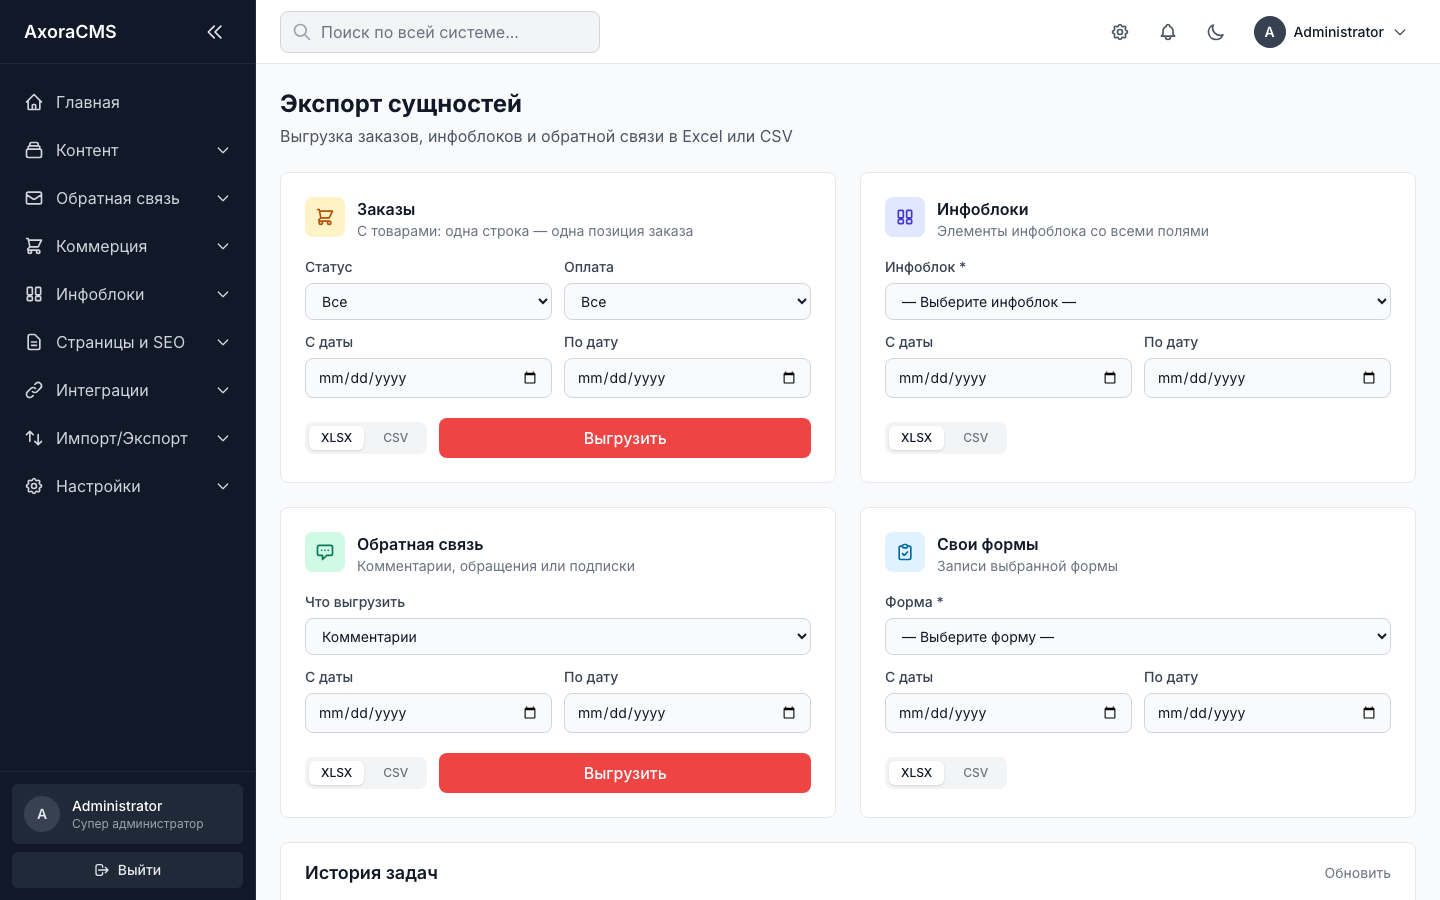Open the calendar picker for Инфоблоки С даты

click(1110, 378)
